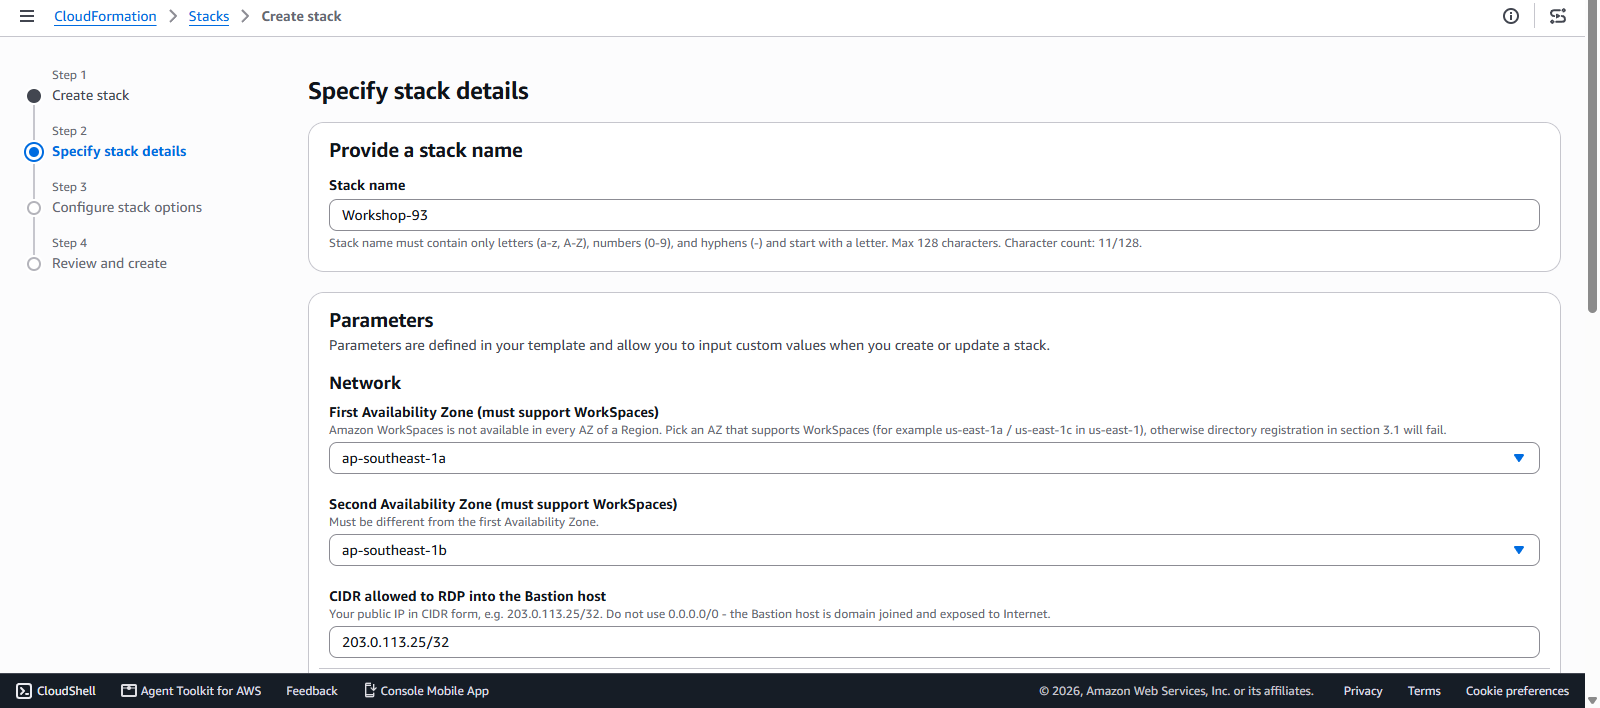Jump to Step 3 Configure stack options
Screen dimensions: 1600x708
pyautogui.click(x=127, y=207)
